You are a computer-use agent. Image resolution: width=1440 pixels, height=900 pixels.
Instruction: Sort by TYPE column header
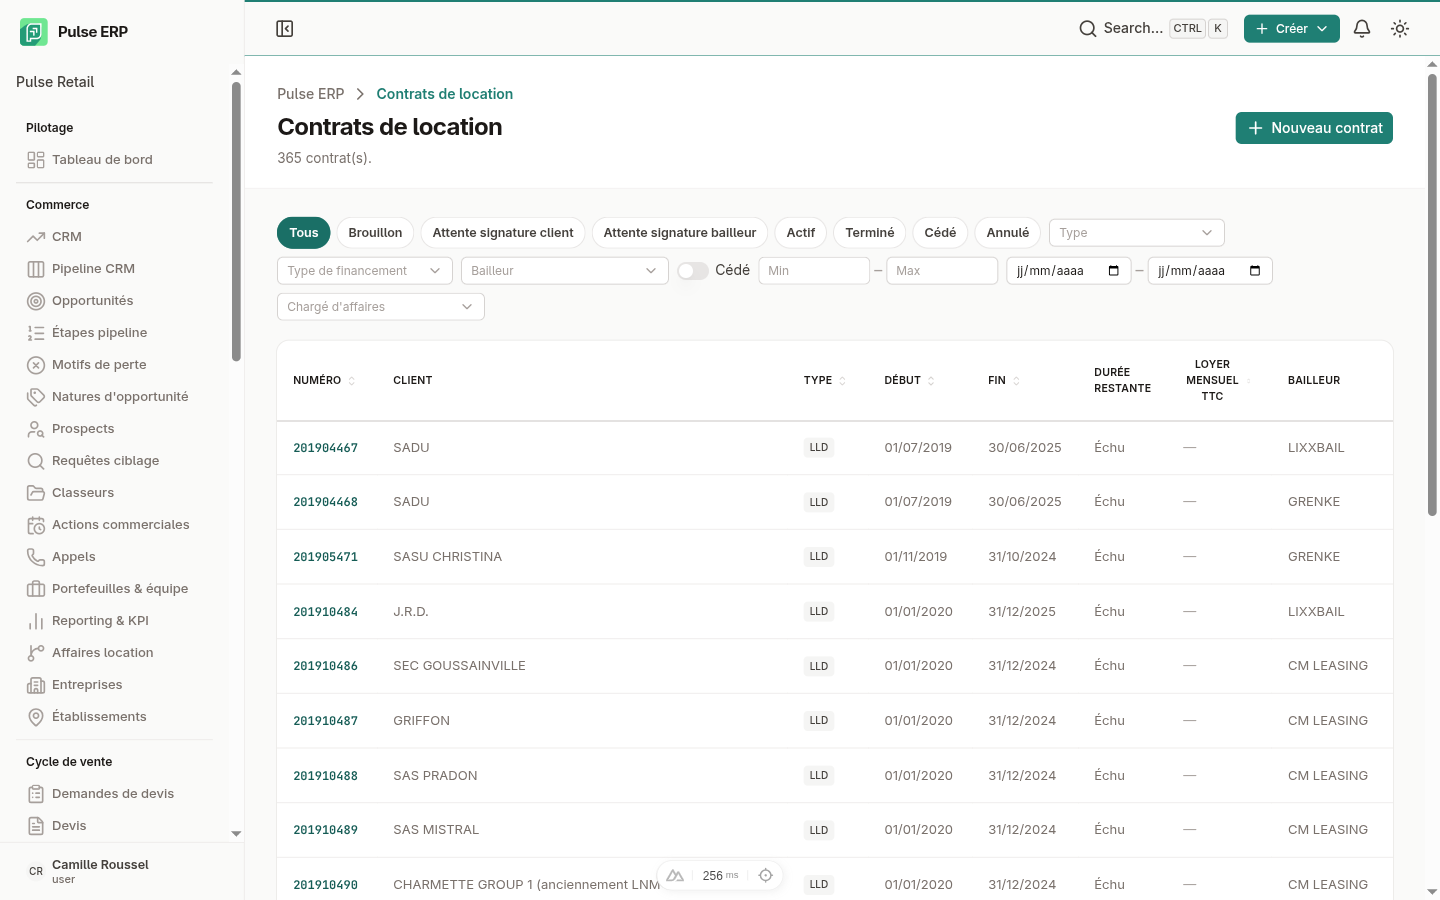tap(825, 381)
